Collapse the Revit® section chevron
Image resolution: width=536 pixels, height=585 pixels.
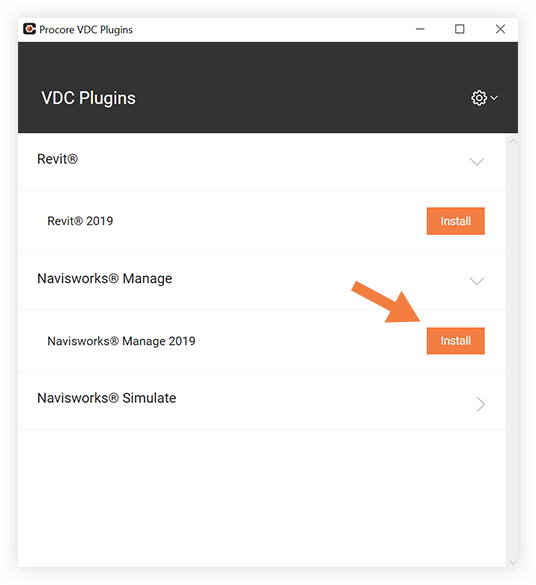tap(476, 162)
